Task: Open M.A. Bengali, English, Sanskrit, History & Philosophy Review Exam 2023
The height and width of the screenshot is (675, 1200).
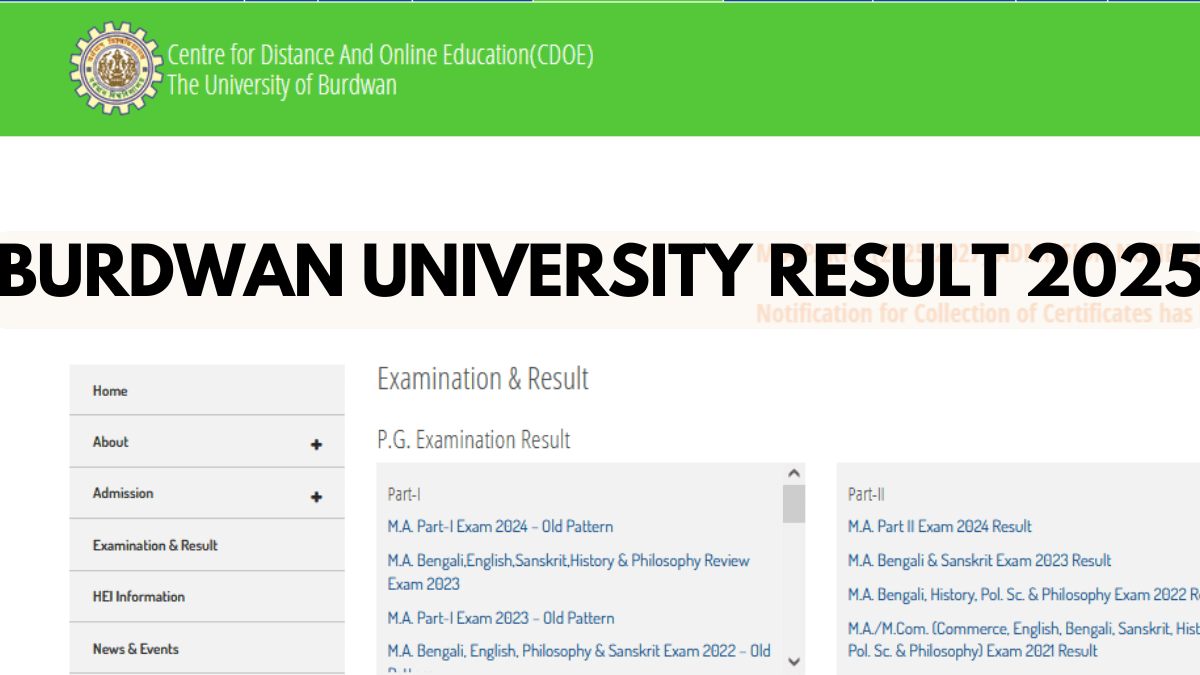Action: (x=569, y=572)
